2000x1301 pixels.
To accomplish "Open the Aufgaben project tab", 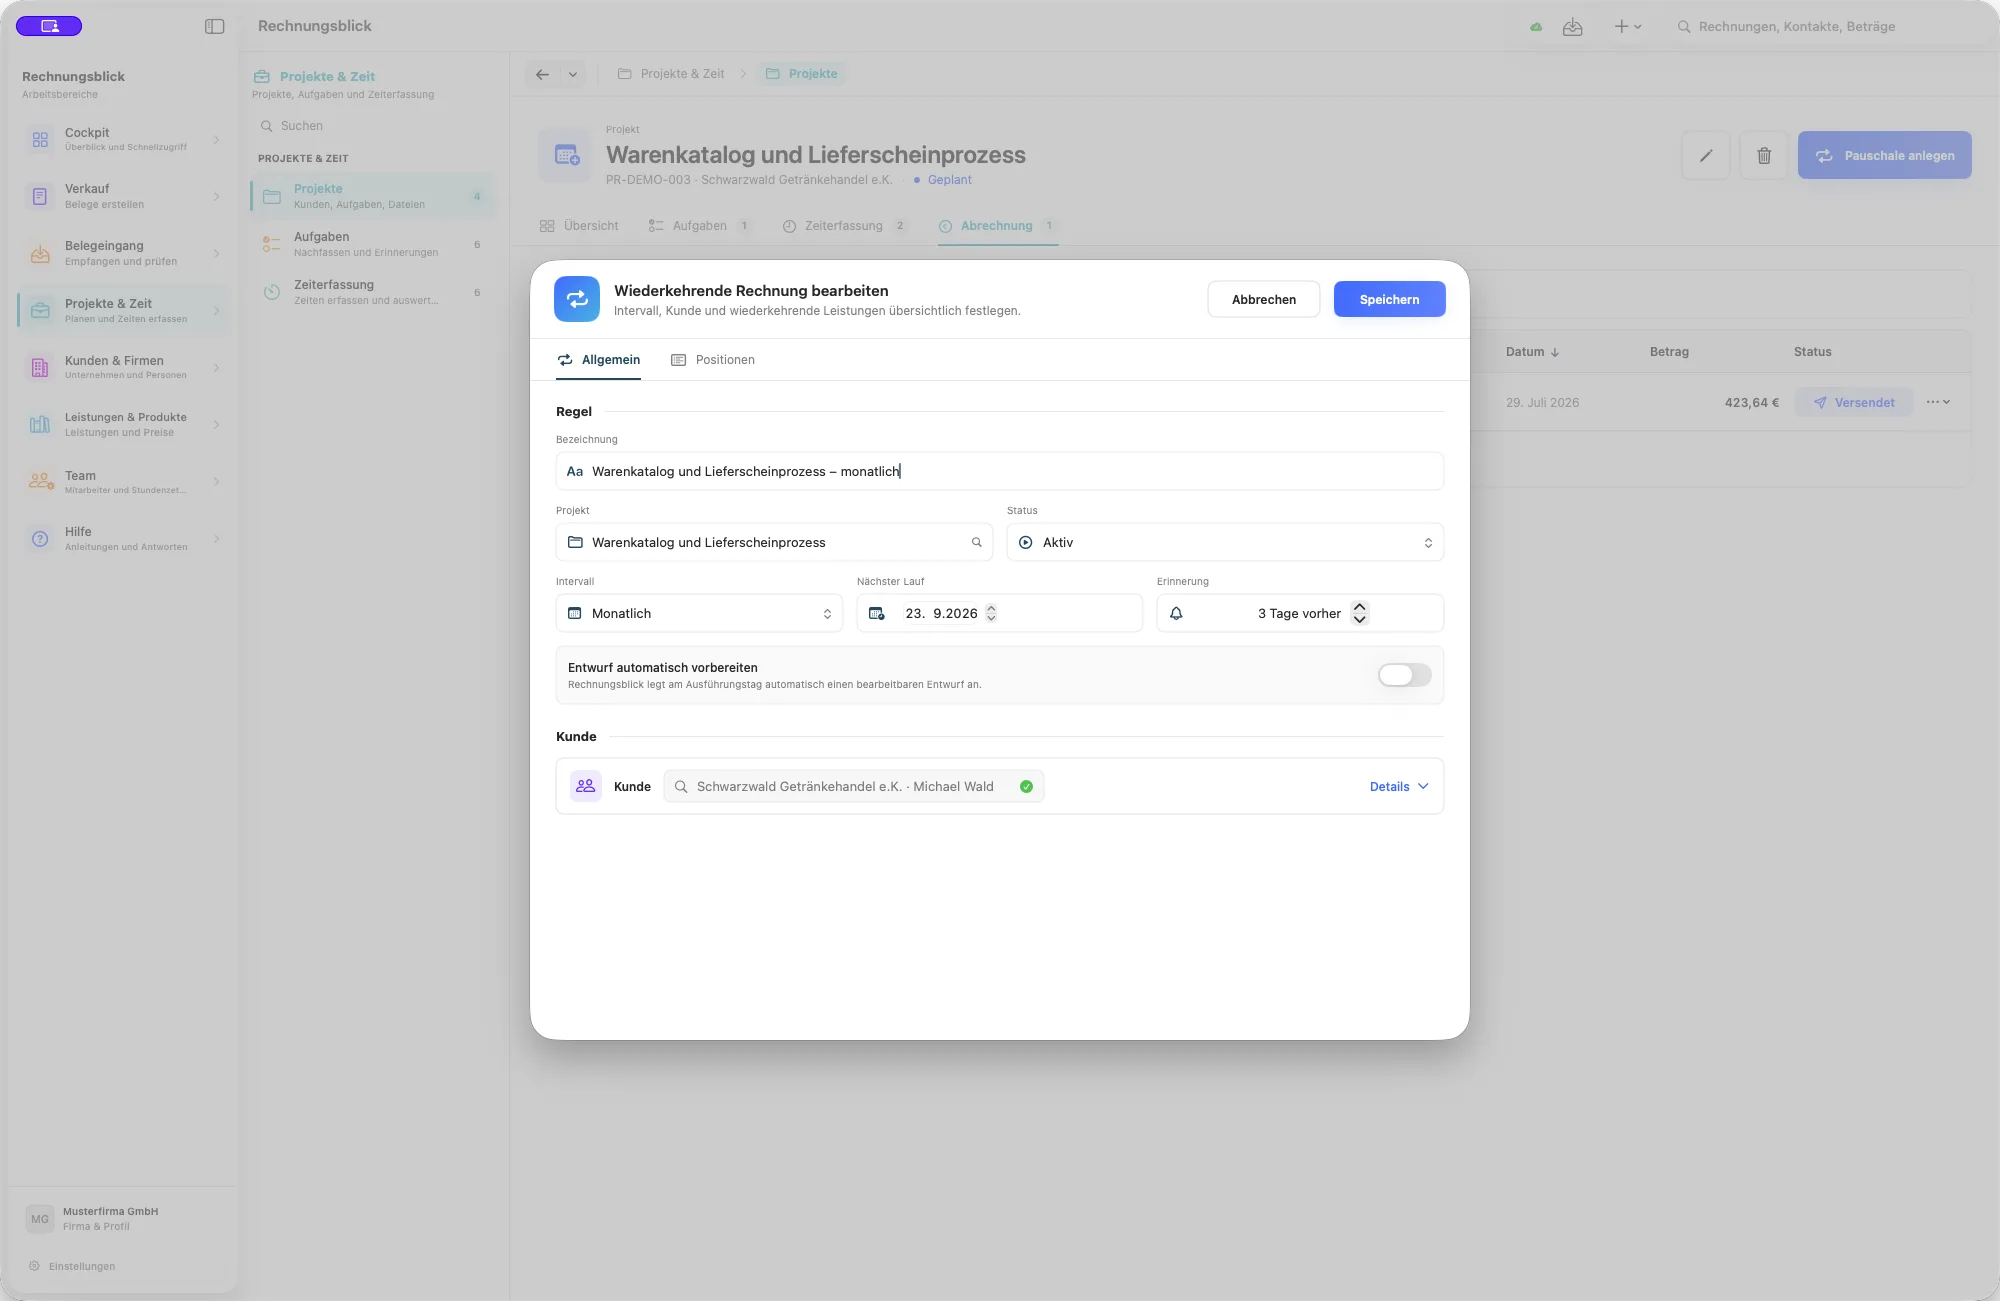I will (x=700, y=226).
